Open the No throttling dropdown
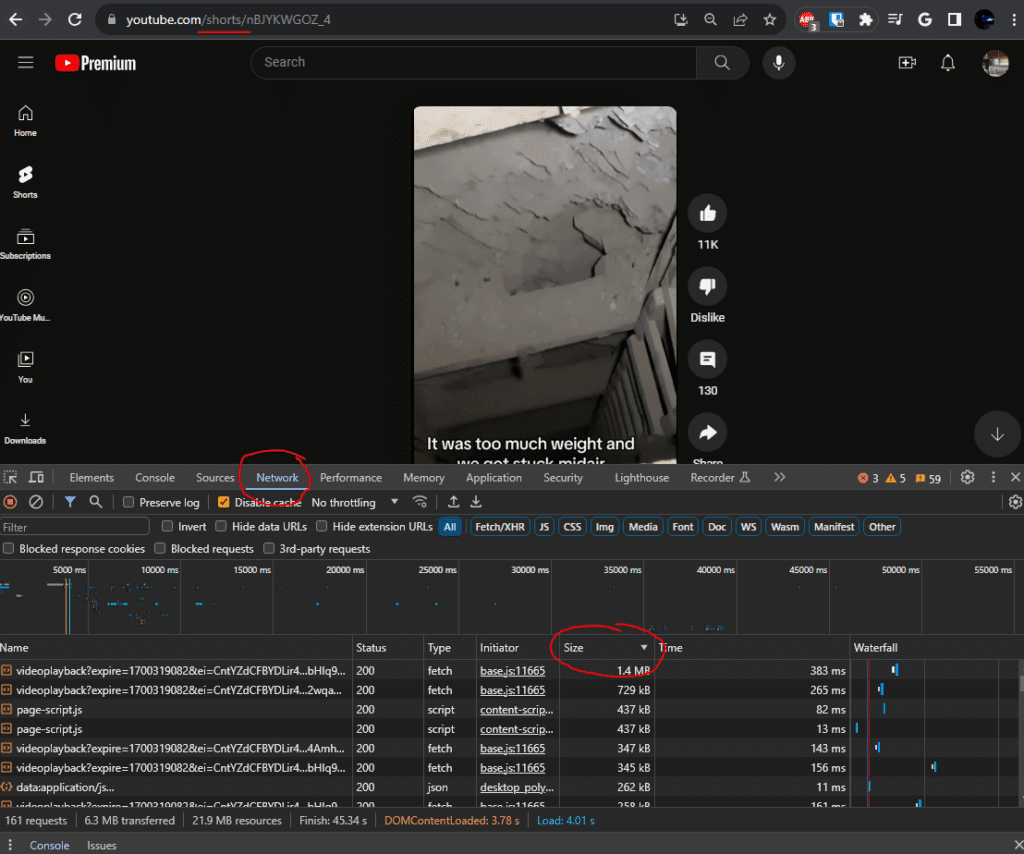Viewport: 1024px width, 854px height. 355,502
